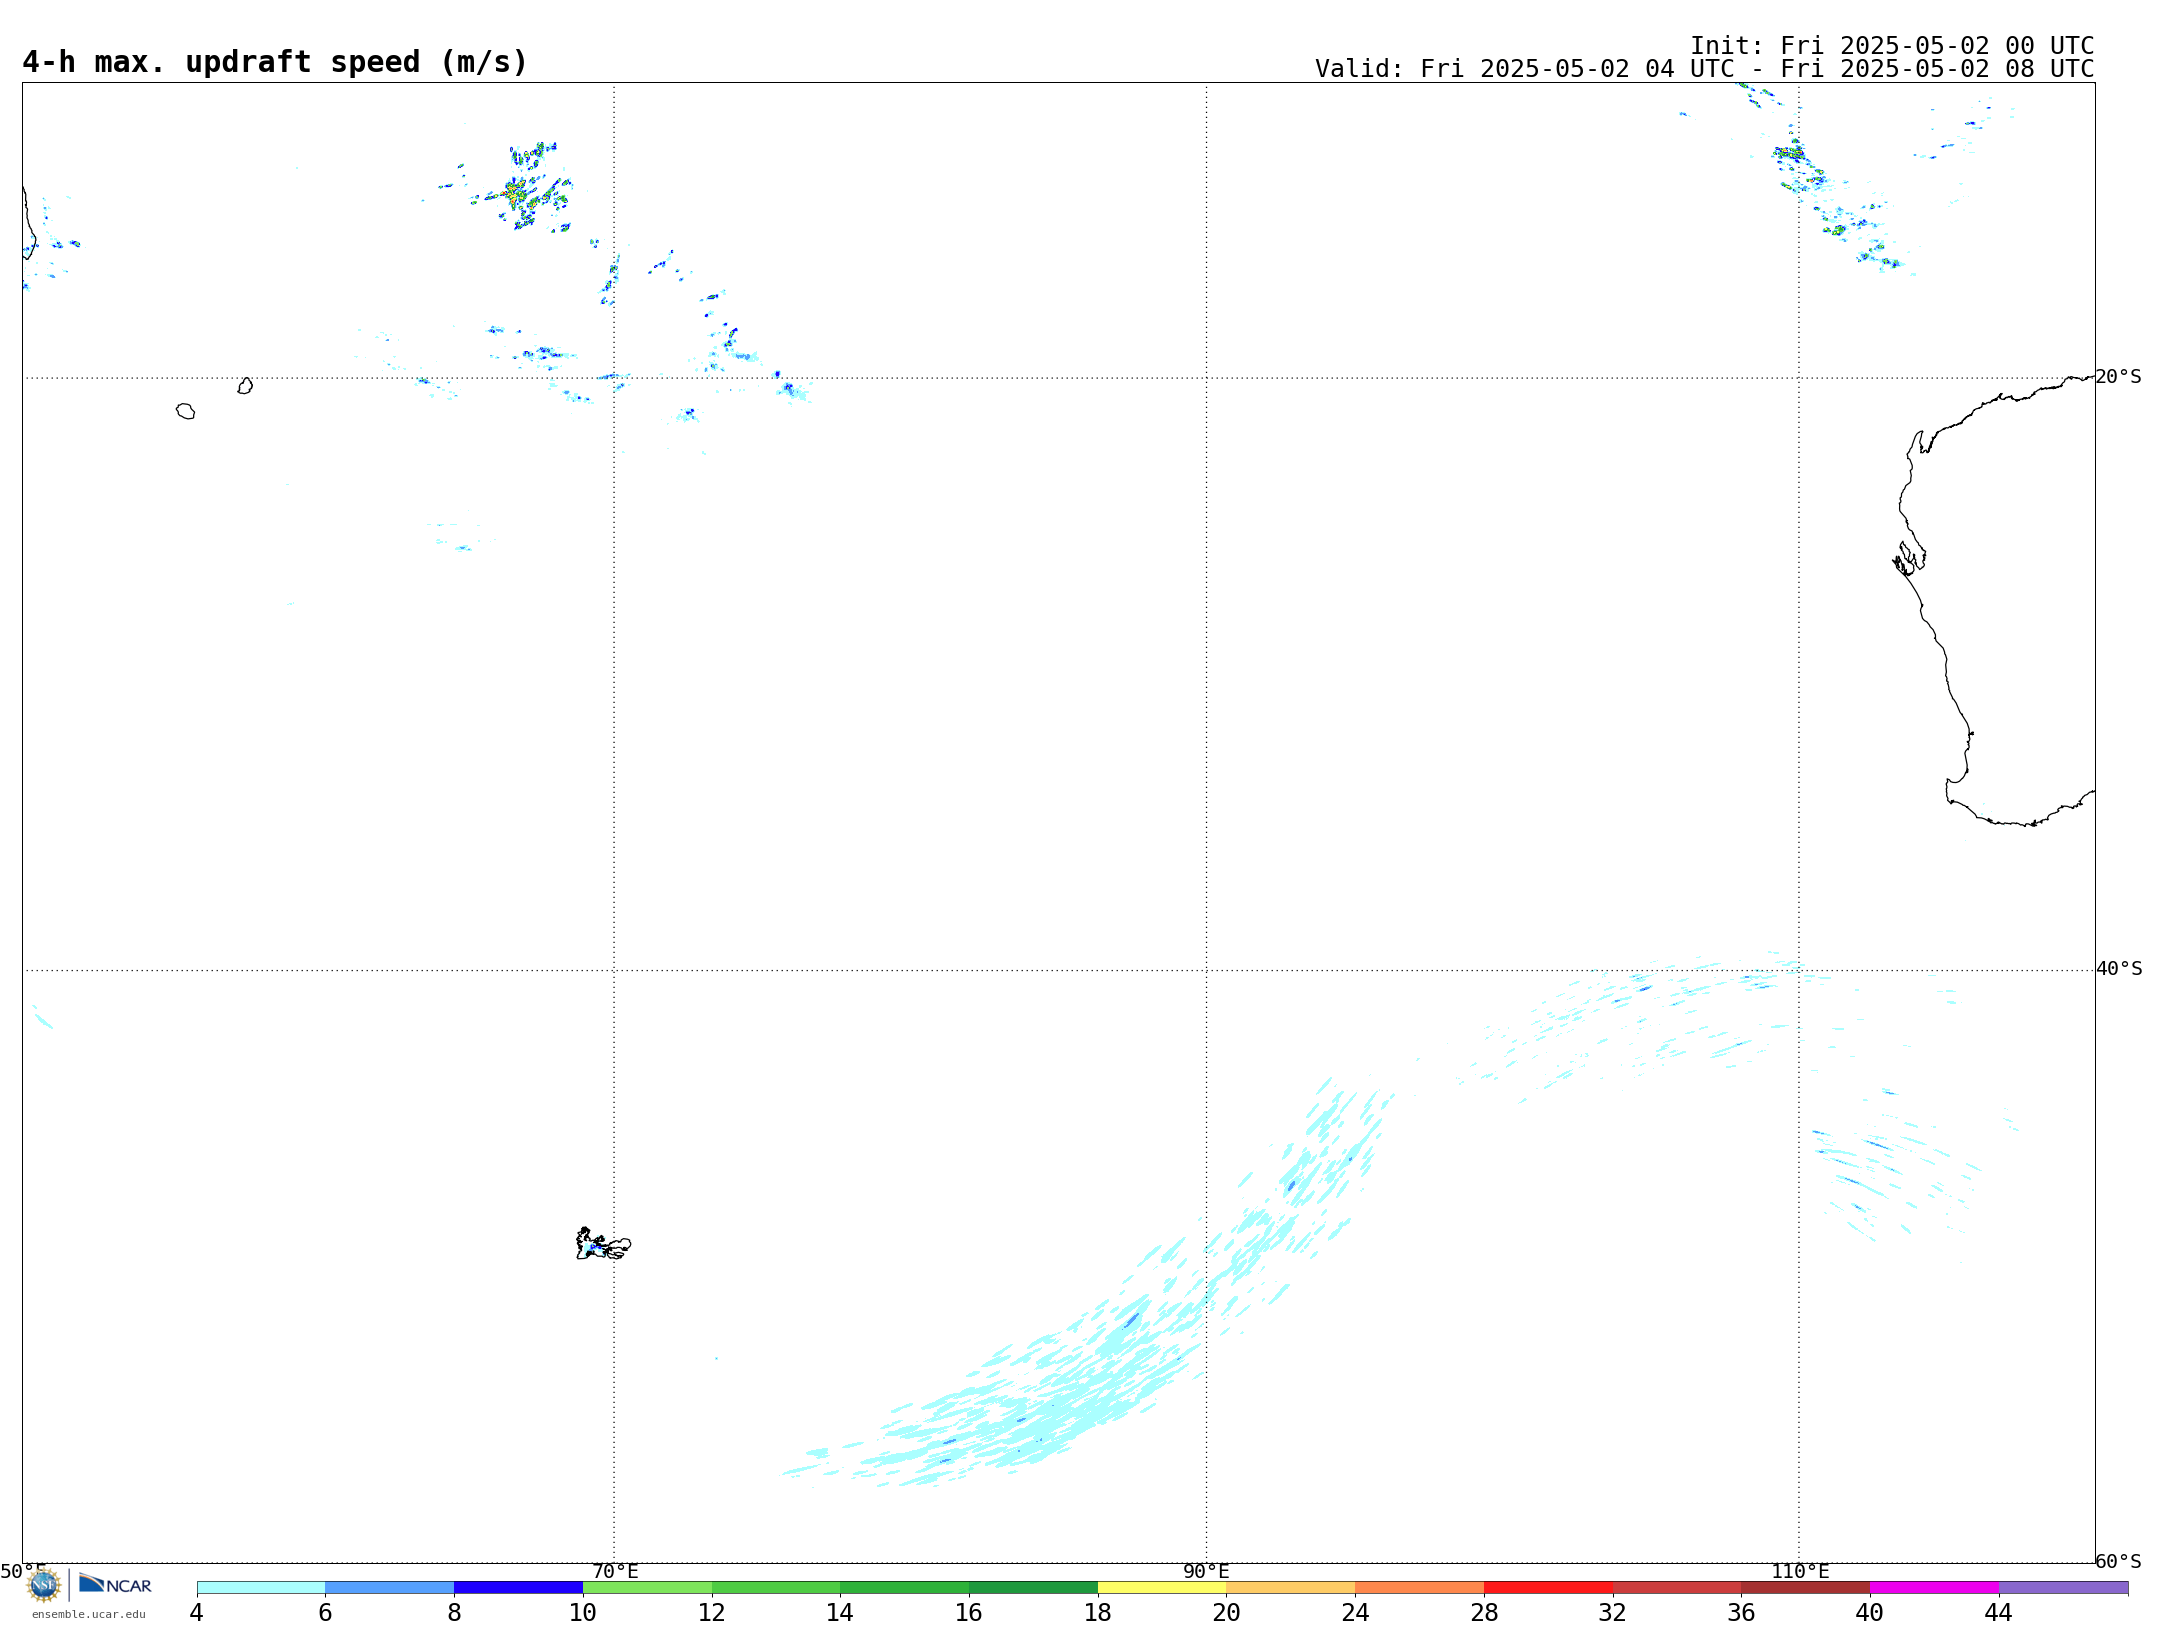Click the colorbar tick label '18'
The image size is (2160, 1626).
[1098, 1612]
